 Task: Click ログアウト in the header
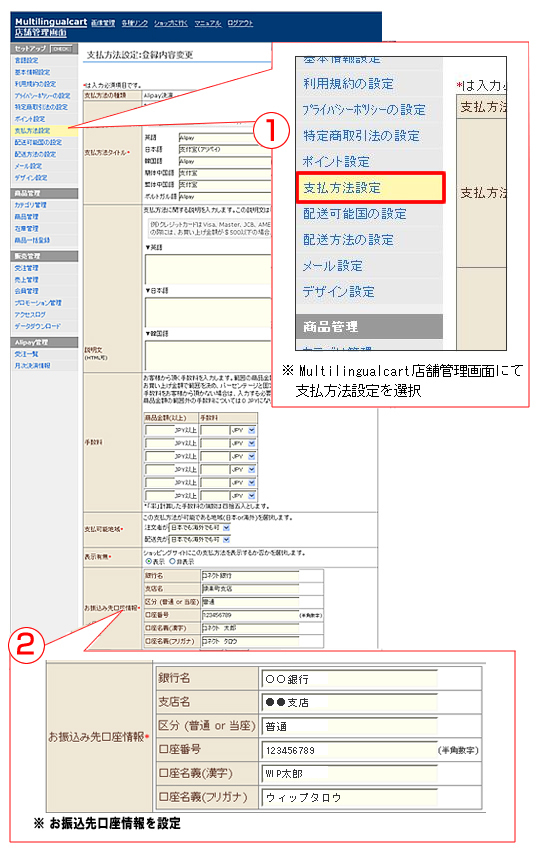[240, 23]
